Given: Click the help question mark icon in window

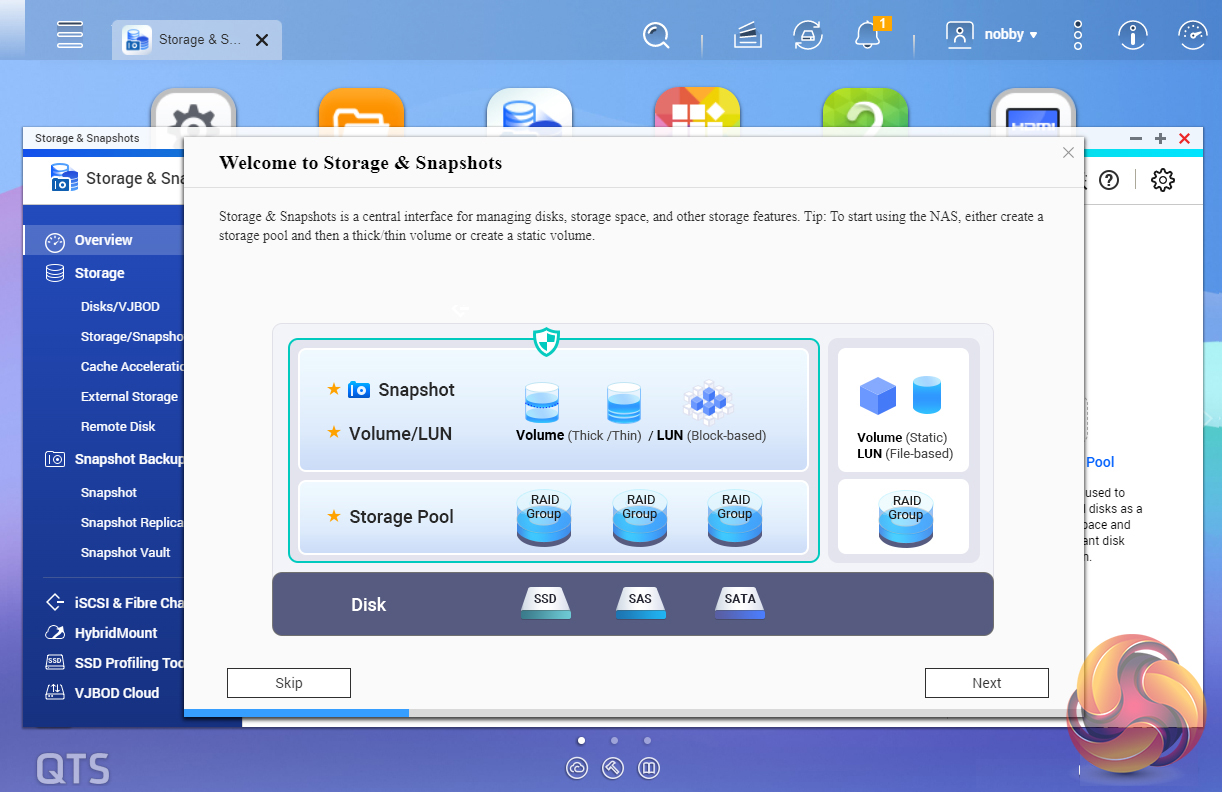Looking at the screenshot, I should point(1109,180).
